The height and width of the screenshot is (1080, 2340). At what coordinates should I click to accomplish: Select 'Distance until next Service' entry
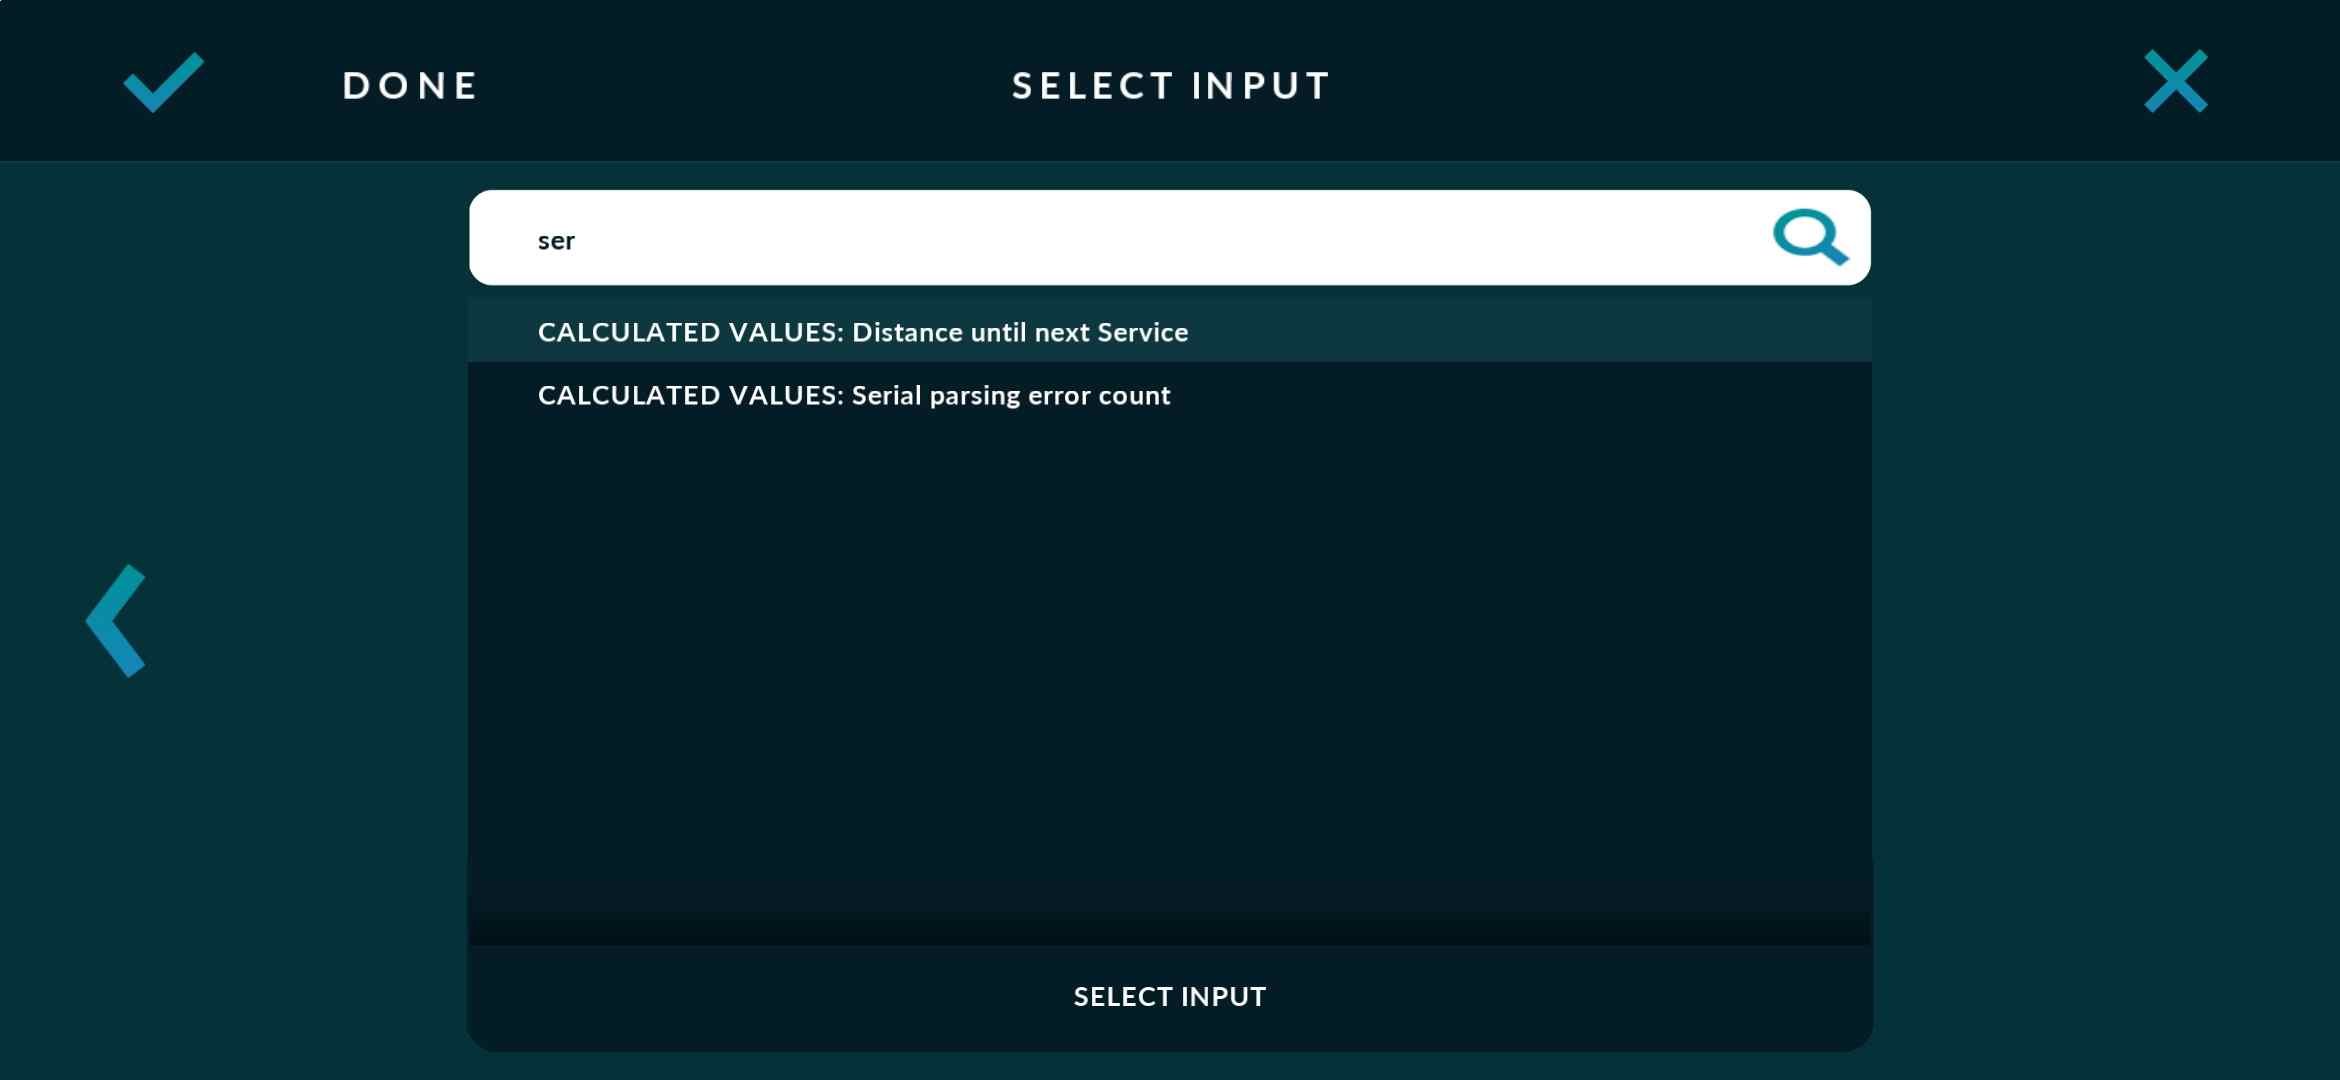(1169, 331)
